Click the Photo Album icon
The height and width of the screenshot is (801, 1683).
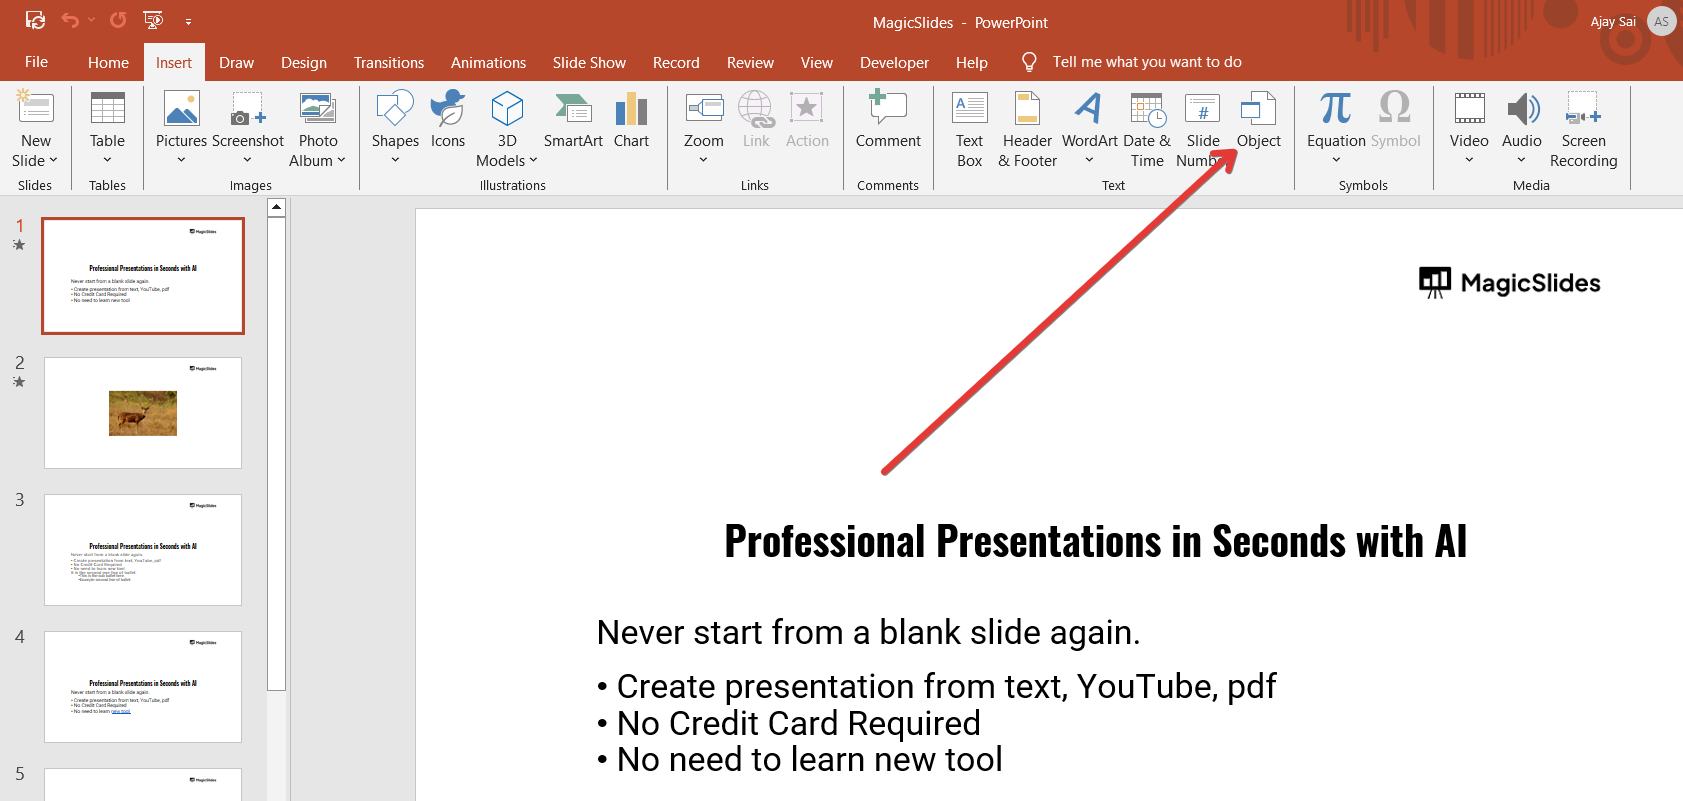317,109
